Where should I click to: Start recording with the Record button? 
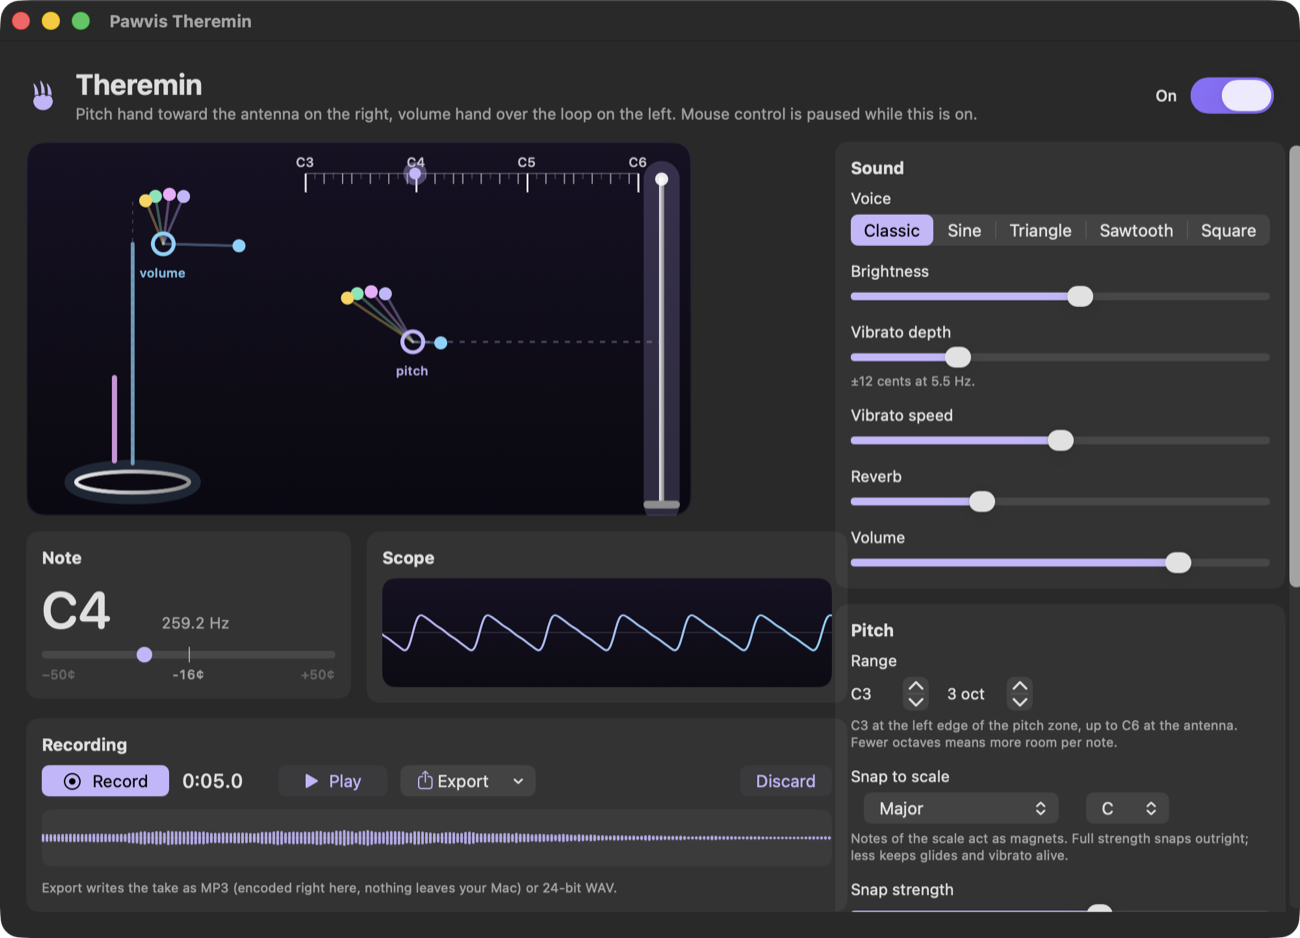click(105, 781)
